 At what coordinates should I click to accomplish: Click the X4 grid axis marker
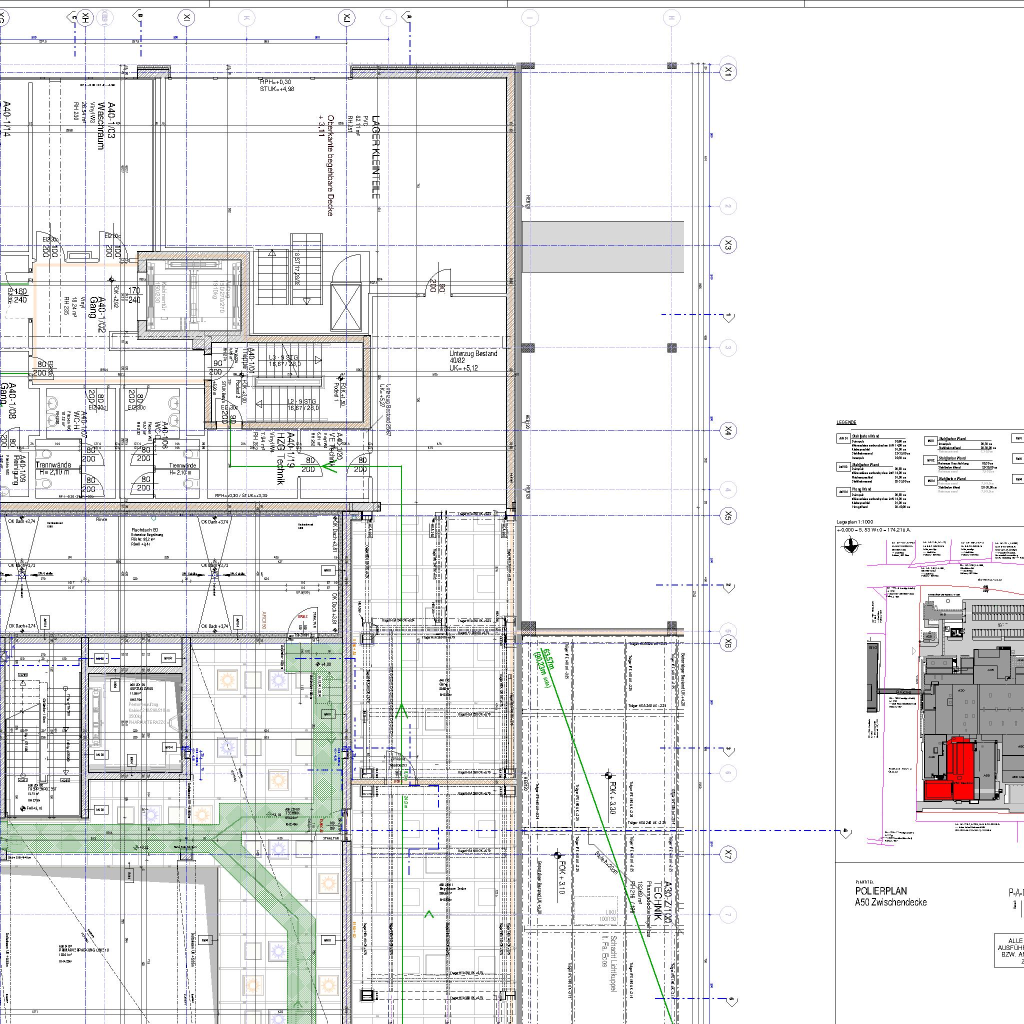click(x=730, y=431)
